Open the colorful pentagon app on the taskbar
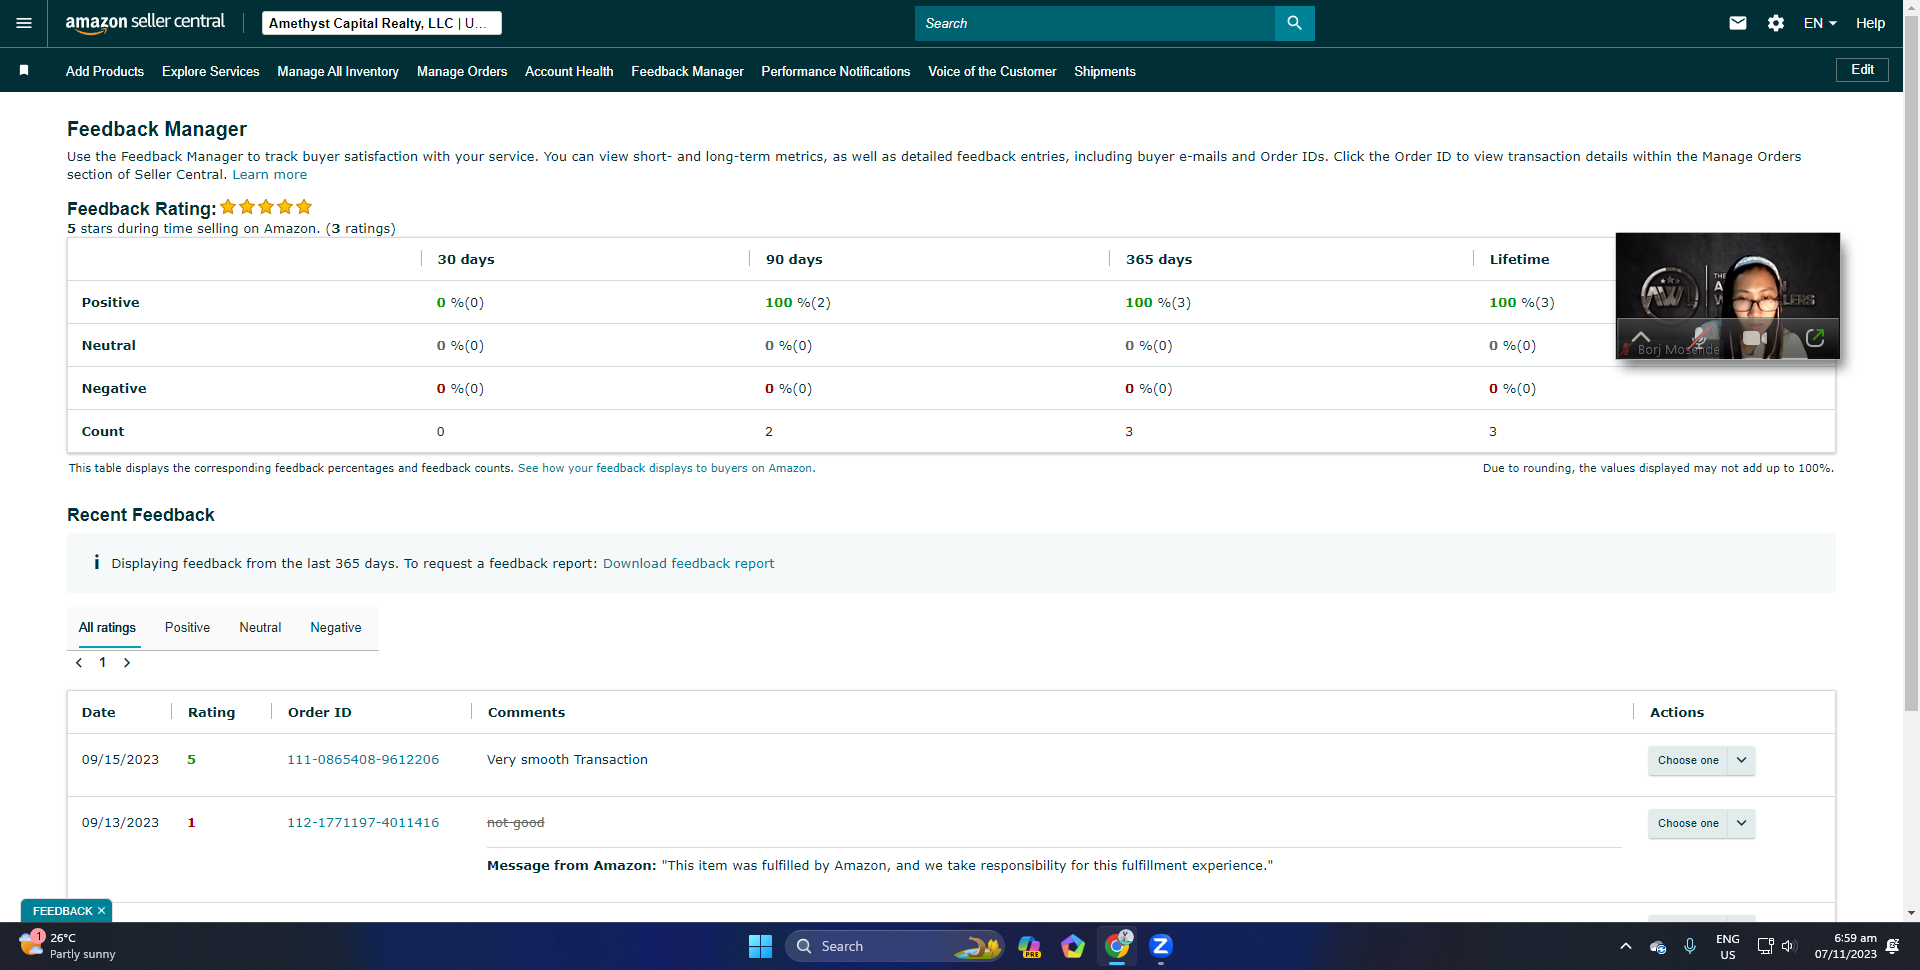The width and height of the screenshot is (1920, 970). tap(1073, 946)
